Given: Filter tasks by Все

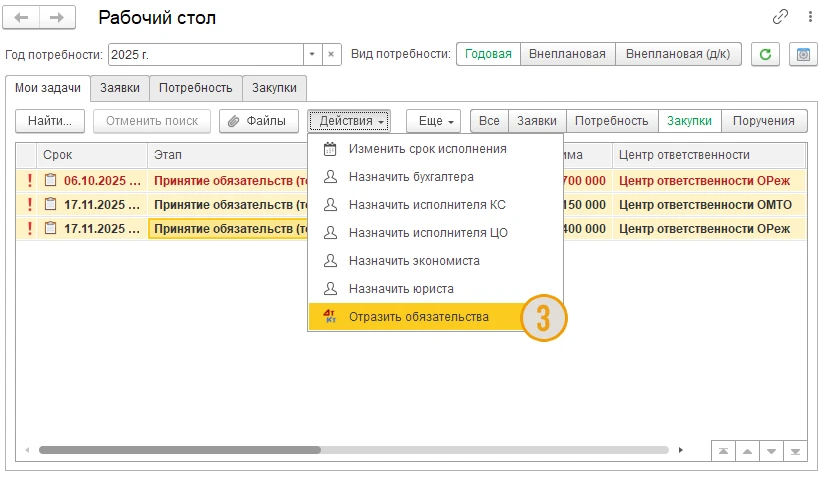Looking at the screenshot, I should point(489,121).
